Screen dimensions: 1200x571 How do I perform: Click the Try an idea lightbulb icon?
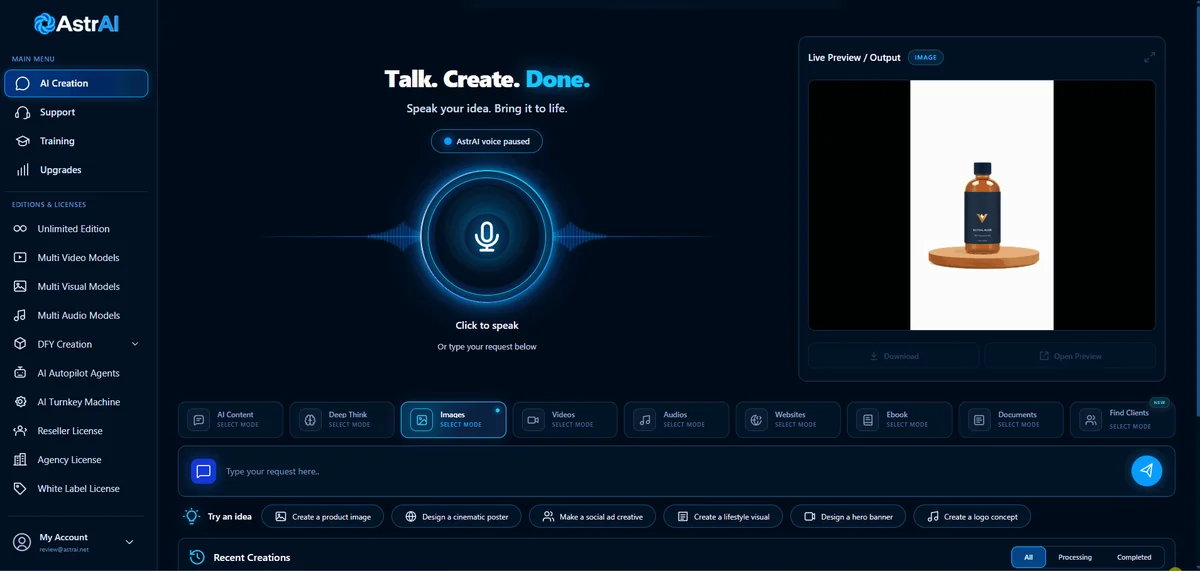click(191, 517)
